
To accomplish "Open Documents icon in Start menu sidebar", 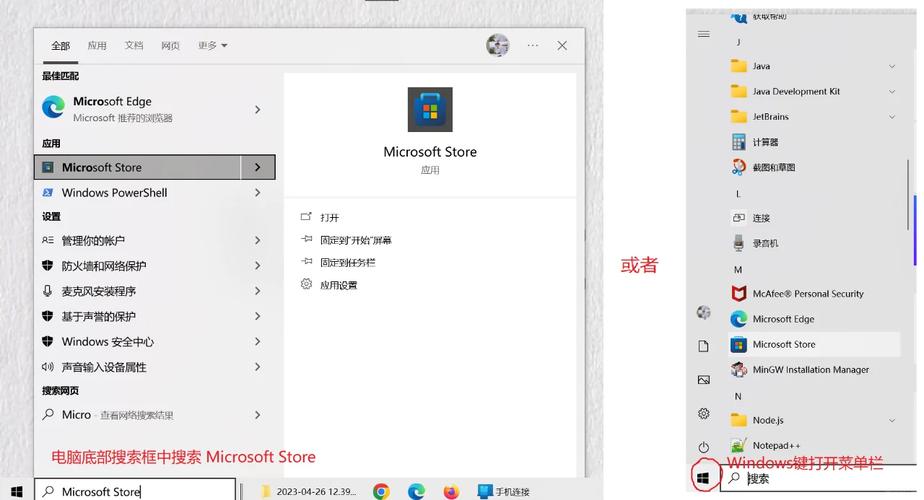I will pyautogui.click(x=704, y=346).
